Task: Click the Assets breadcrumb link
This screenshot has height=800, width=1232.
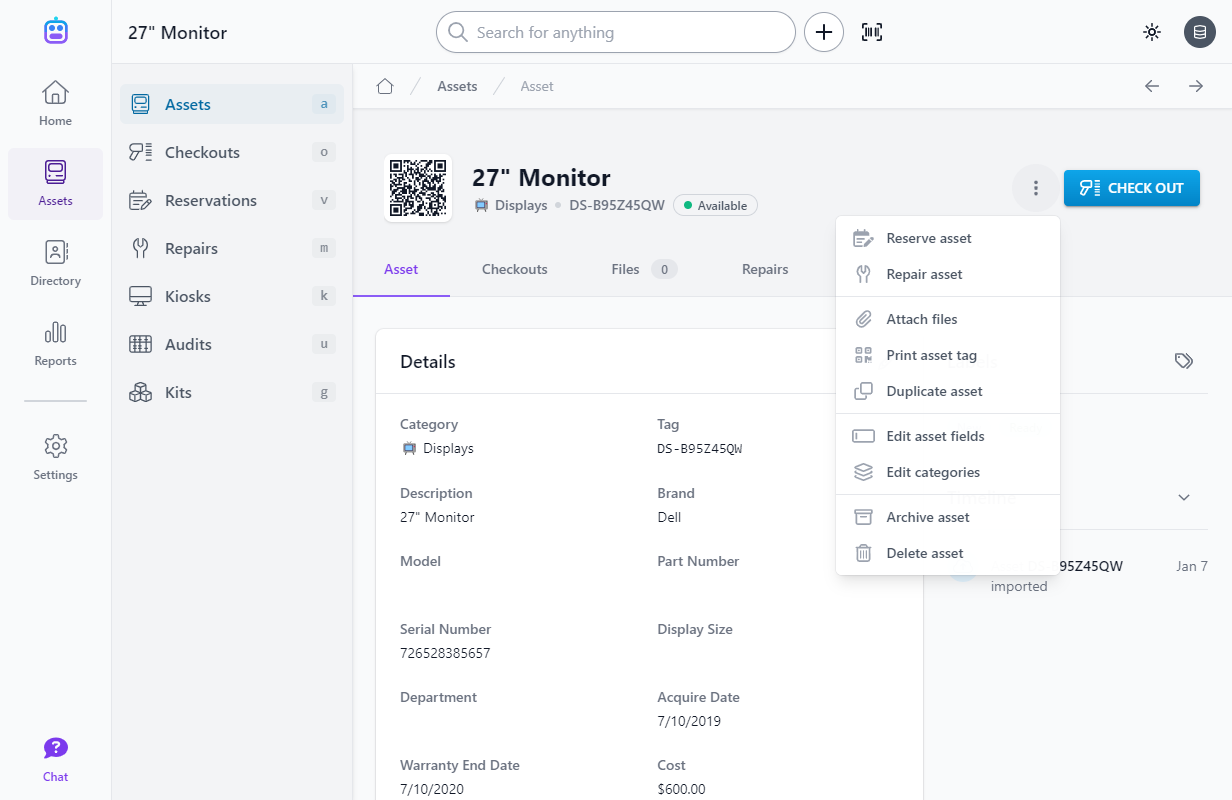Action: (x=457, y=86)
